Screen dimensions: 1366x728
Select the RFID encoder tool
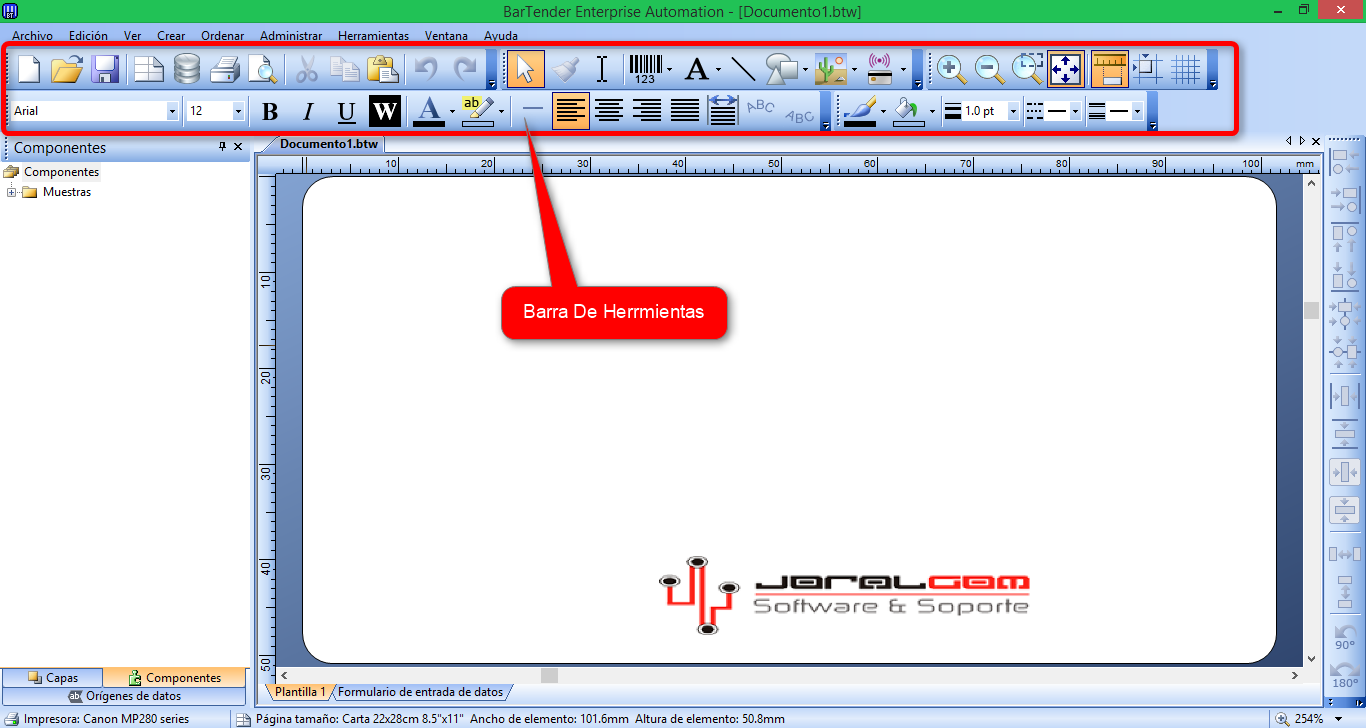coord(880,69)
